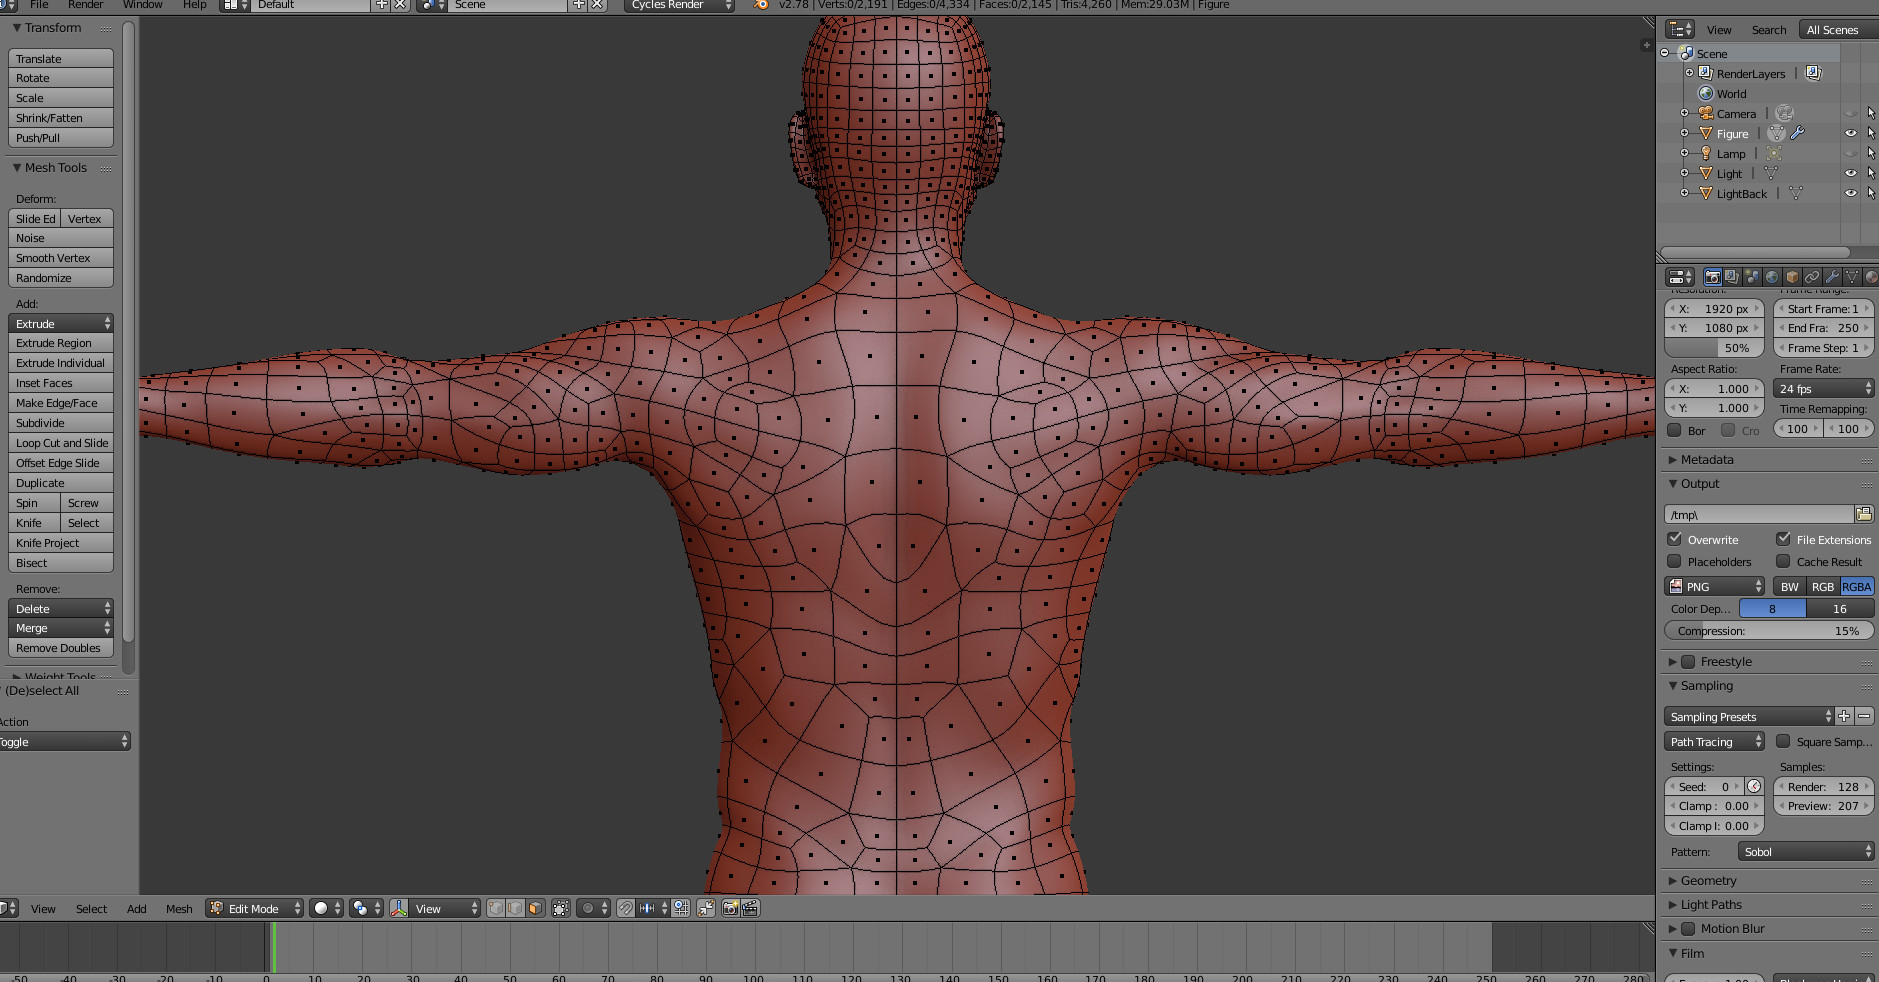Open the World properties tab
Image resolution: width=1879 pixels, height=982 pixels.
[x=1772, y=278]
